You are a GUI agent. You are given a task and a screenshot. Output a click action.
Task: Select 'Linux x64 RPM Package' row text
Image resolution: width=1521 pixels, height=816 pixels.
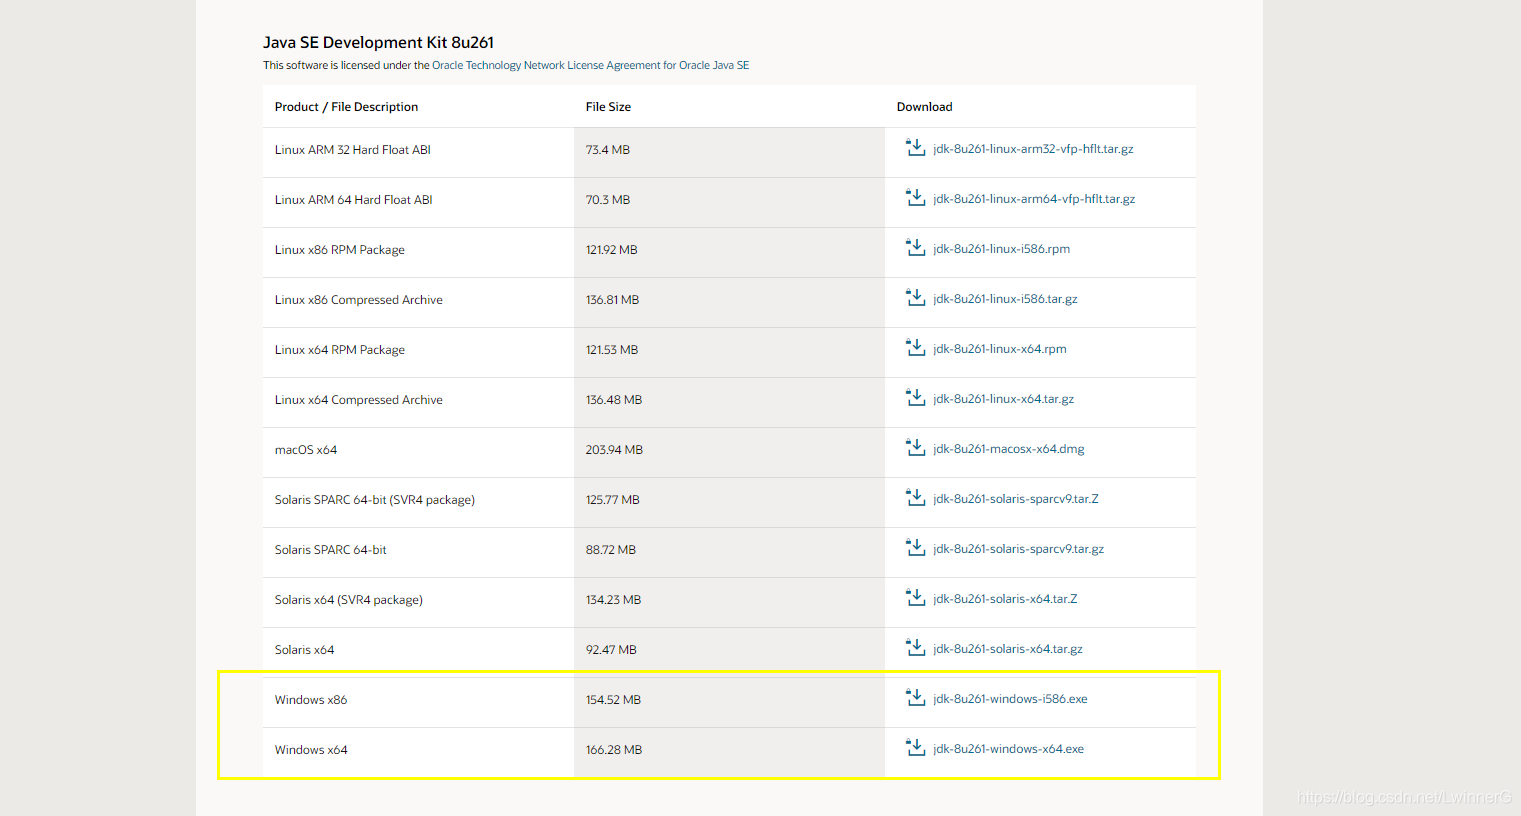pos(340,350)
